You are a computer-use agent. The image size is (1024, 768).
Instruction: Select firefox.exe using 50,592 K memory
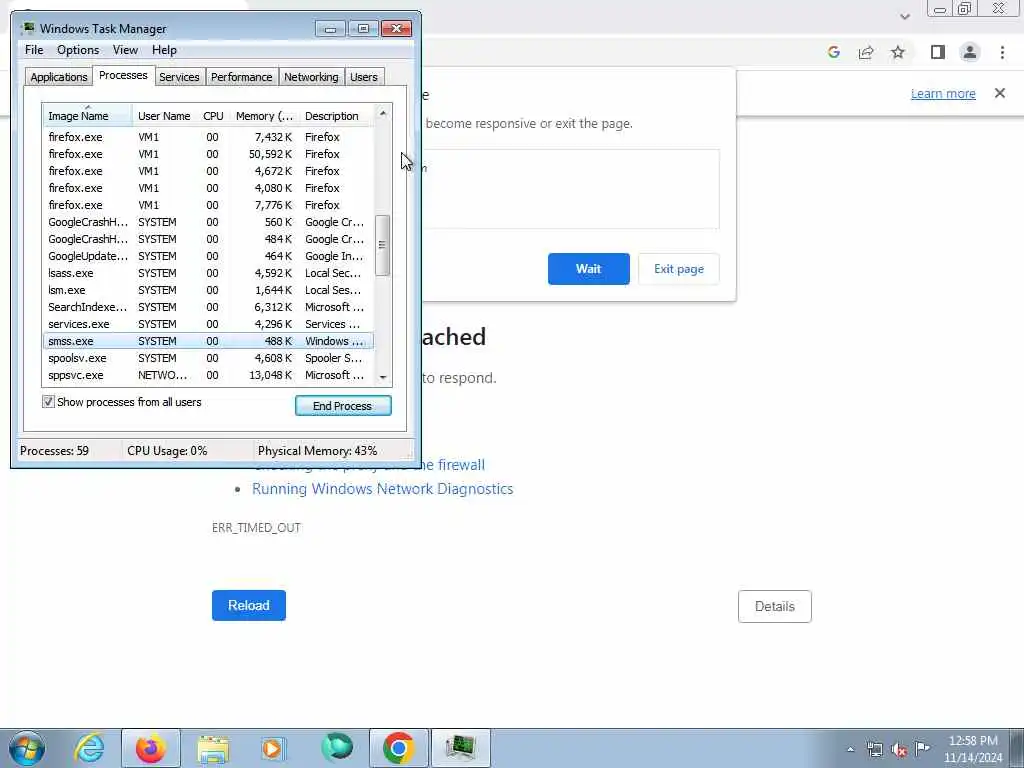pos(208,154)
